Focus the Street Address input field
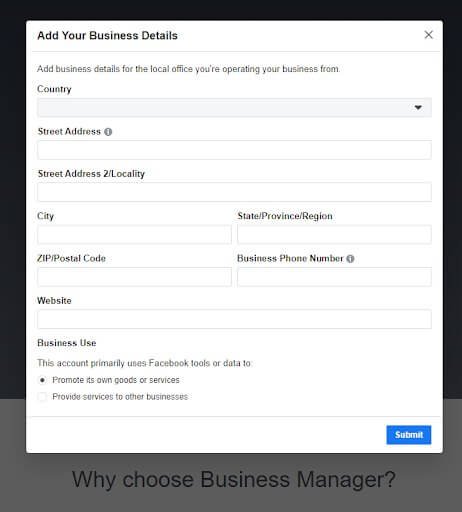The height and width of the screenshot is (512, 462). pos(234,150)
